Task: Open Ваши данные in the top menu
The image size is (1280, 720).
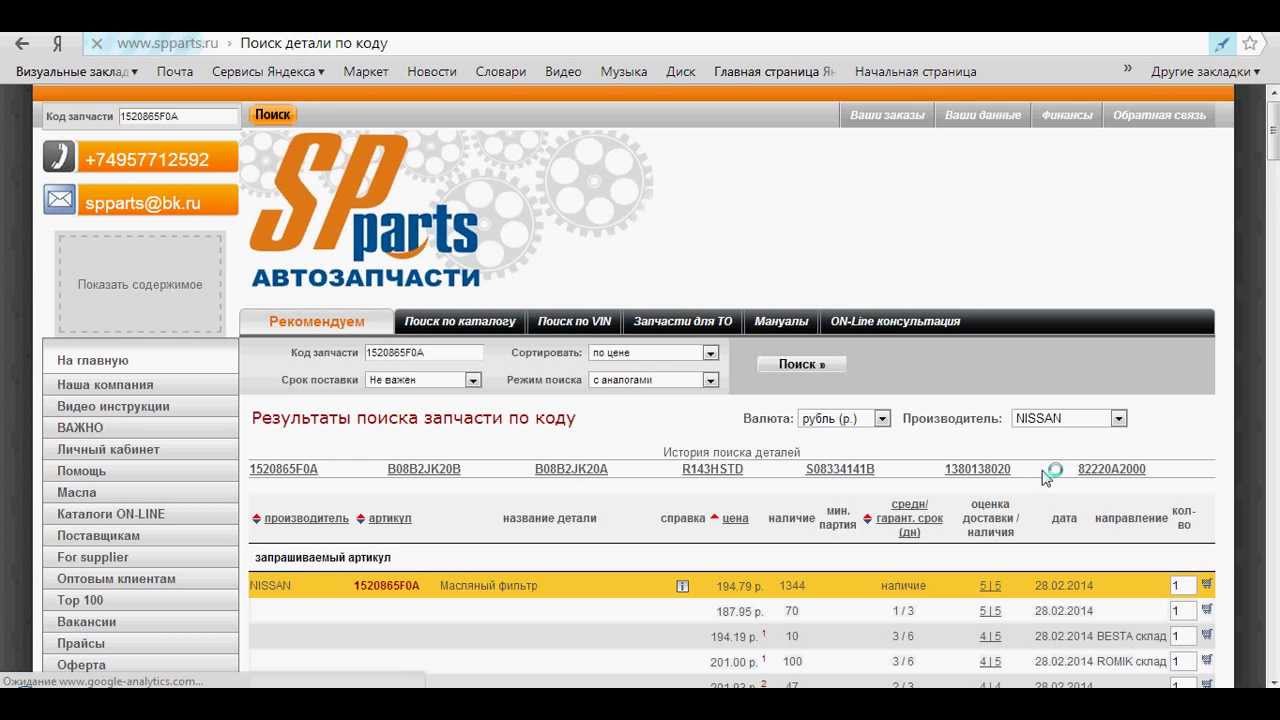Action: coord(983,115)
